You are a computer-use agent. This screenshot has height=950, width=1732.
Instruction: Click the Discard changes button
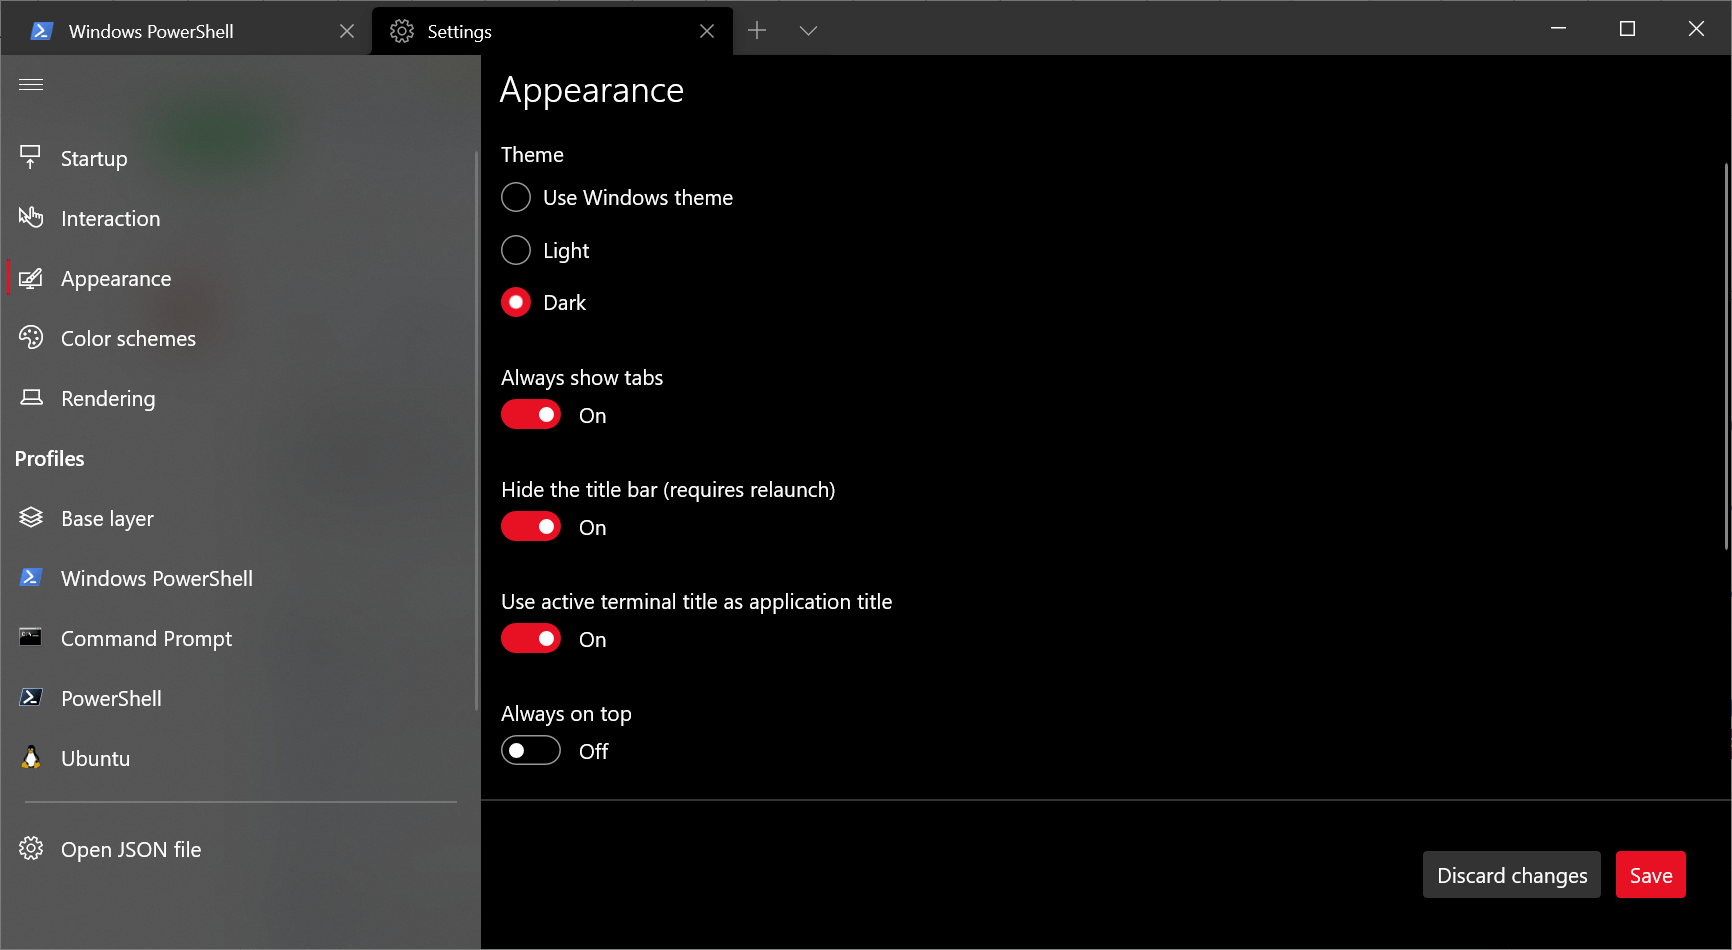point(1512,875)
